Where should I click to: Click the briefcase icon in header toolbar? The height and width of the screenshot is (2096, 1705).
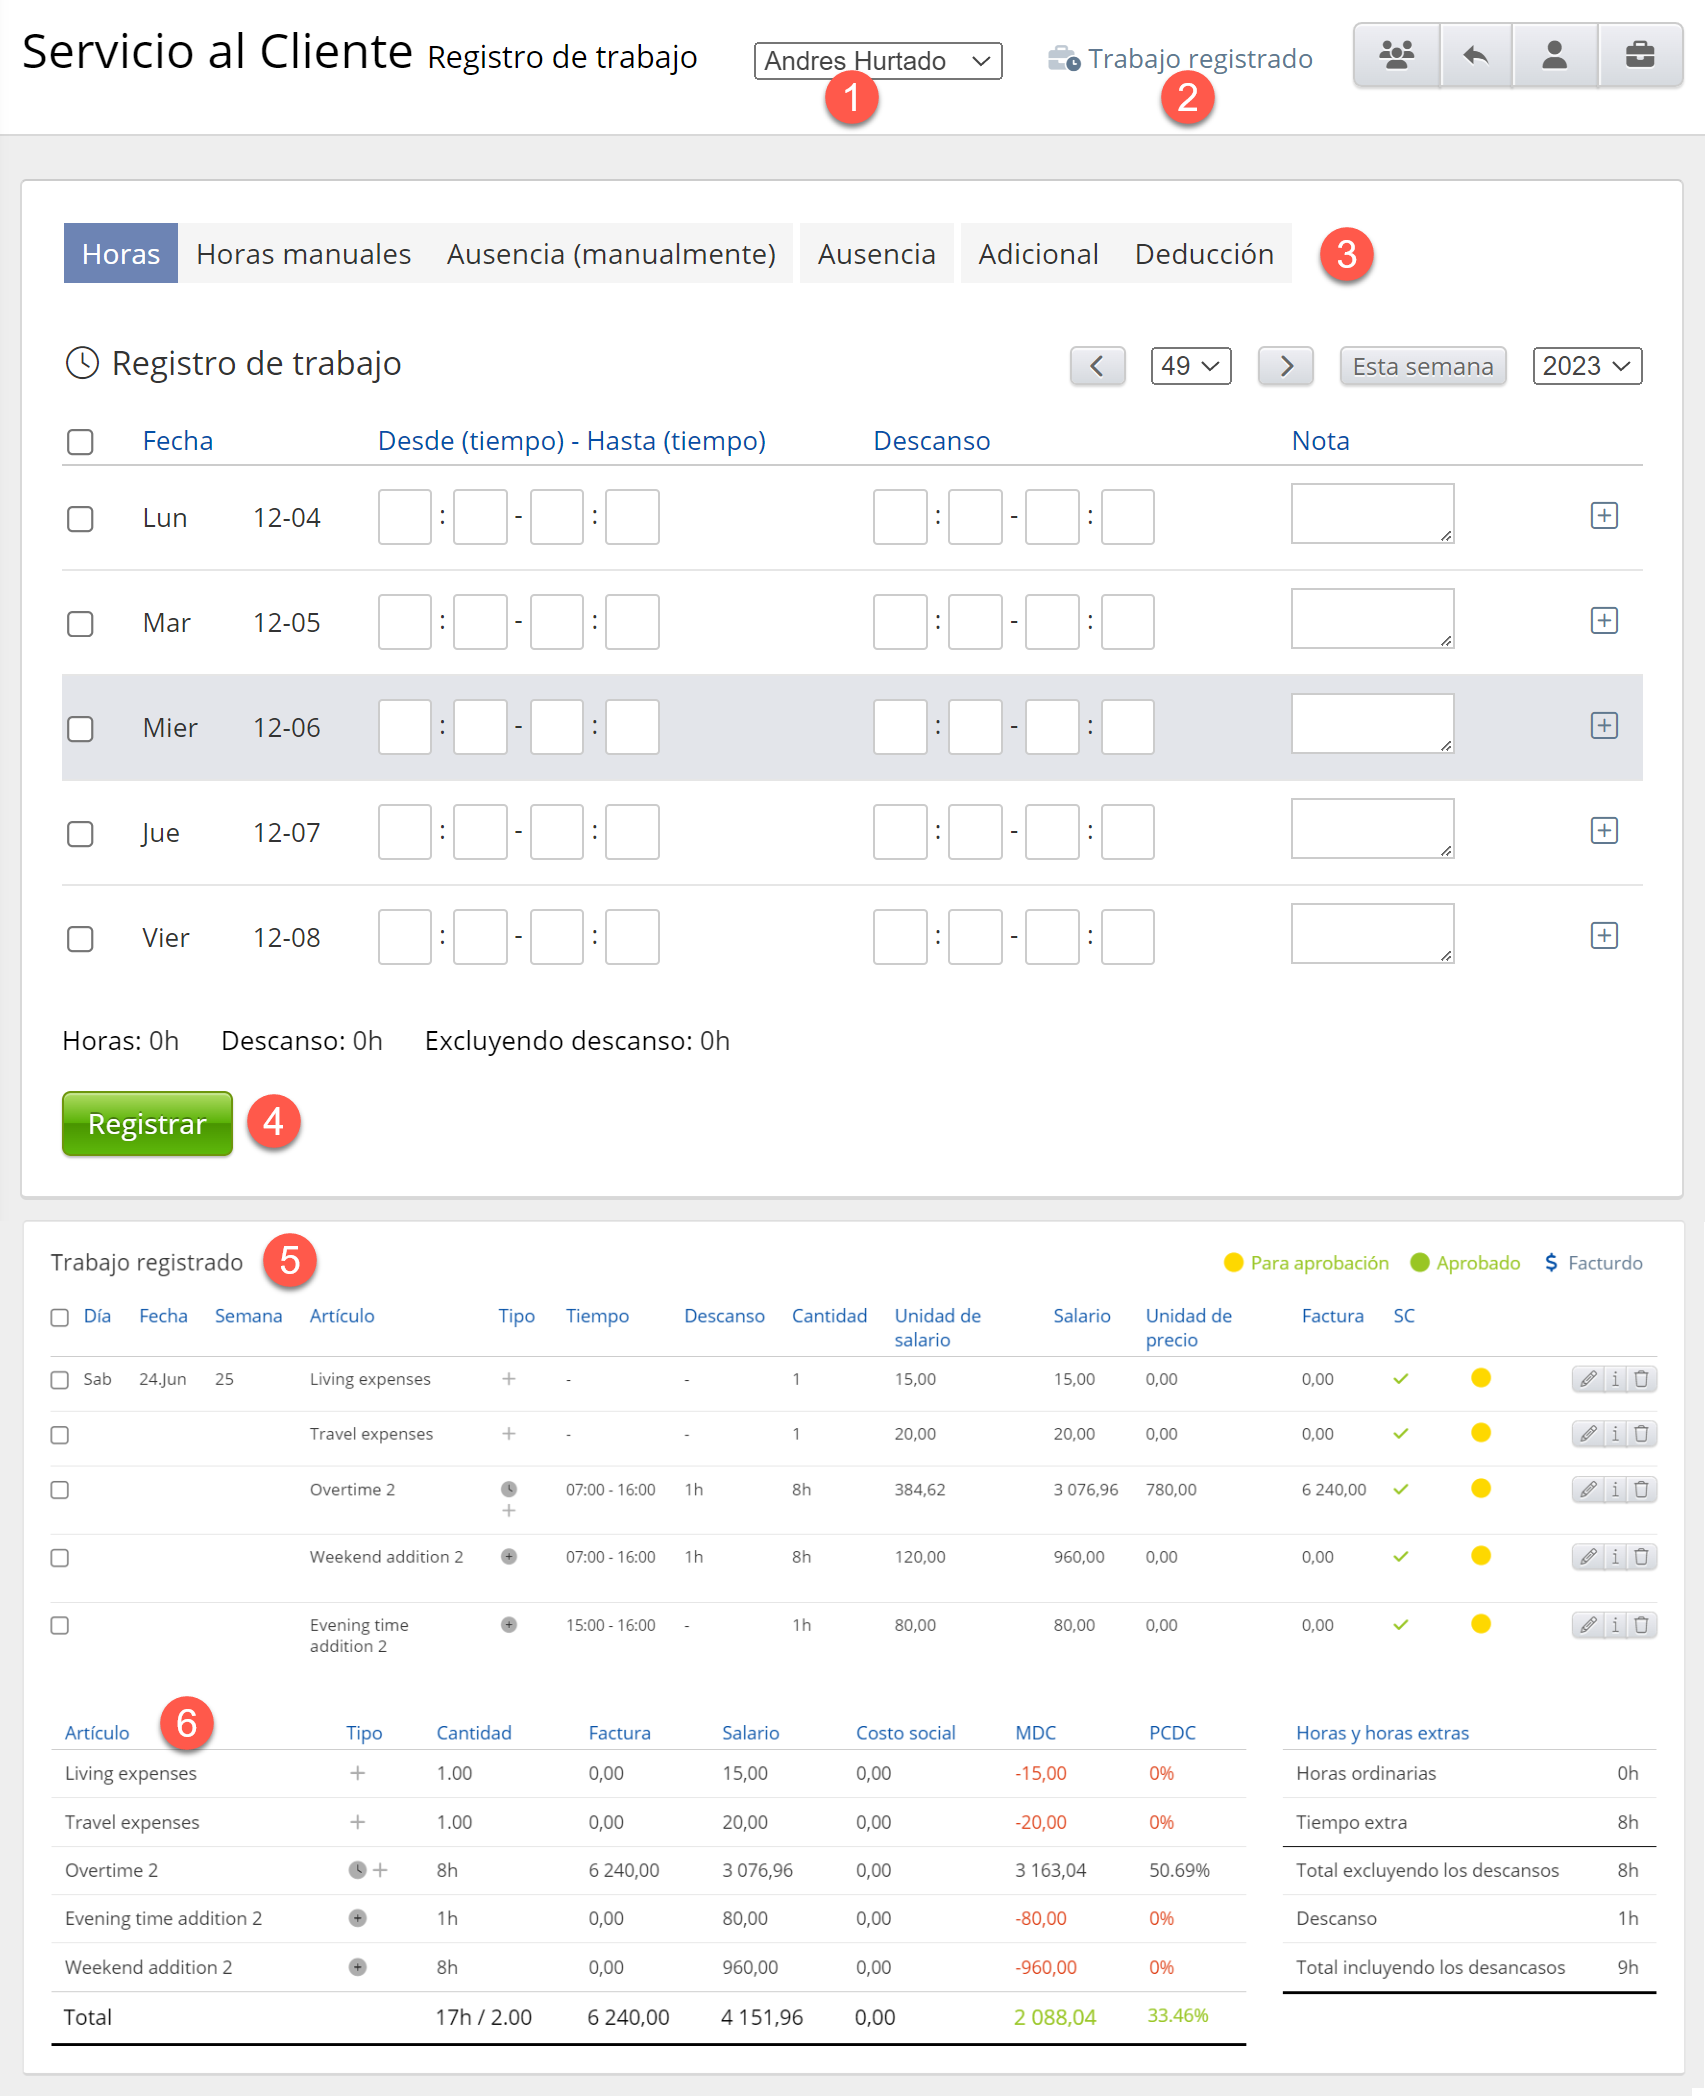(x=1640, y=55)
